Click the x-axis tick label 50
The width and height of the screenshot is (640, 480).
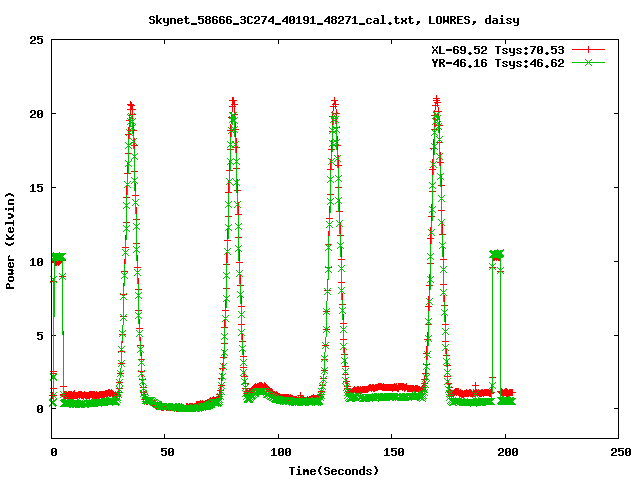(167, 452)
